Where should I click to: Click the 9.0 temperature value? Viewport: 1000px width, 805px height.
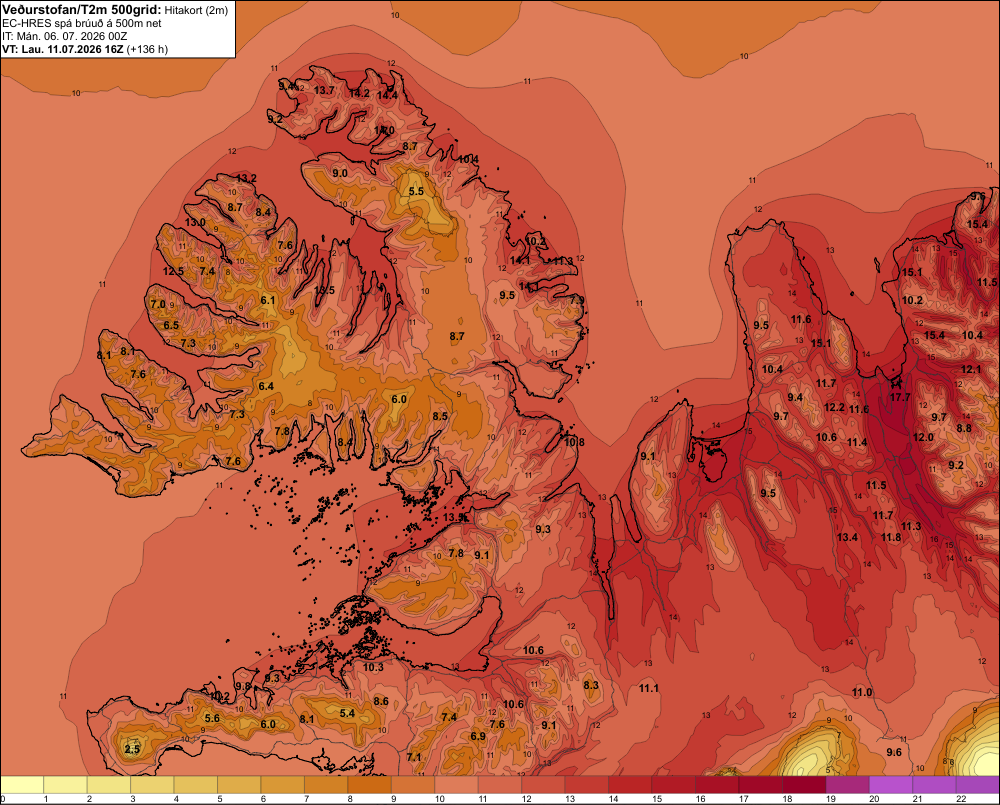(340, 174)
